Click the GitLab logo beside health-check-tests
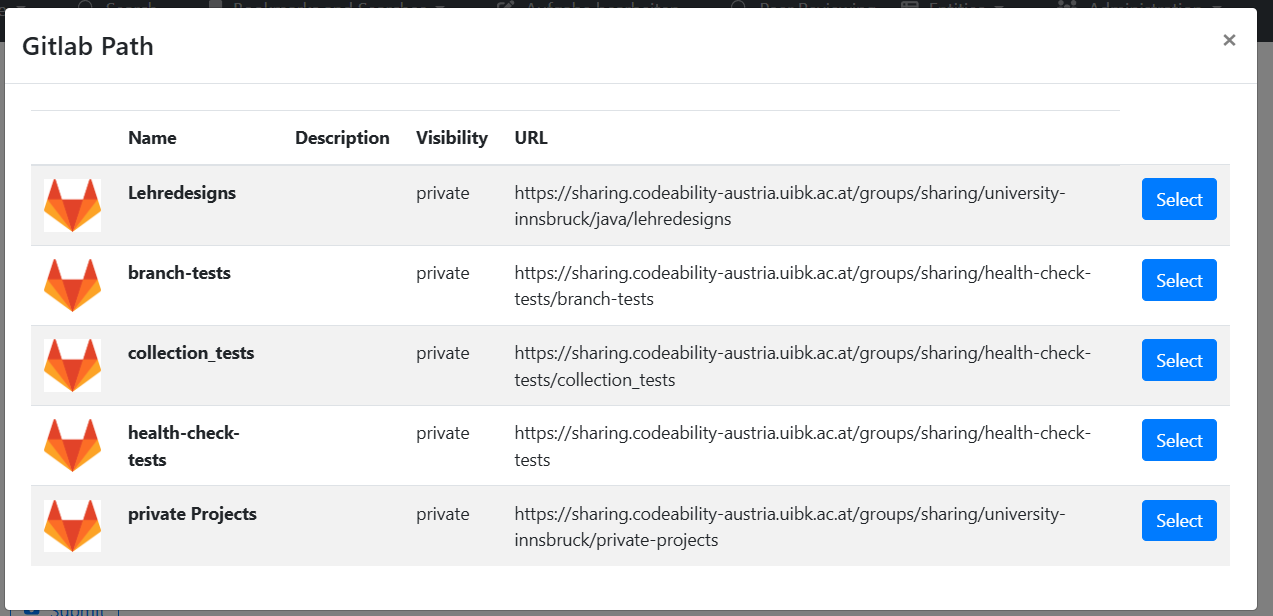The height and width of the screenshot is (616, 1273). pyautogui.click(x=72, y=445)
